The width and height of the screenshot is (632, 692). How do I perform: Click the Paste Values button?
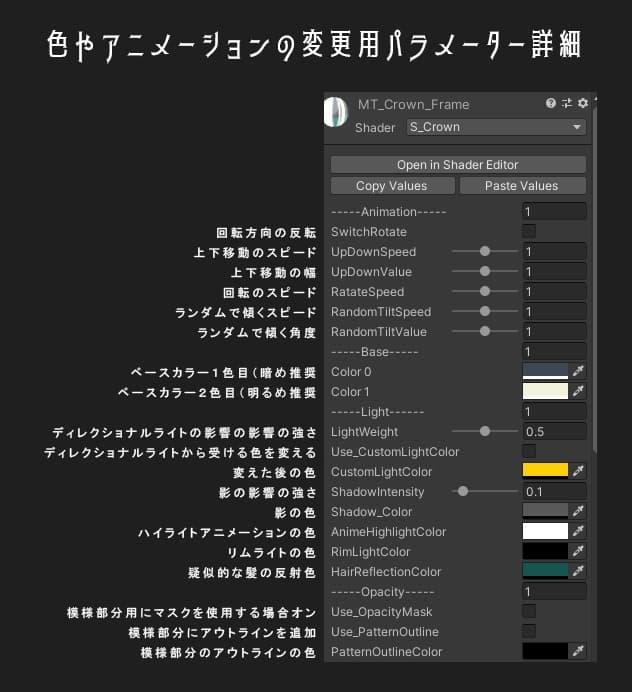tap(523, 186)
